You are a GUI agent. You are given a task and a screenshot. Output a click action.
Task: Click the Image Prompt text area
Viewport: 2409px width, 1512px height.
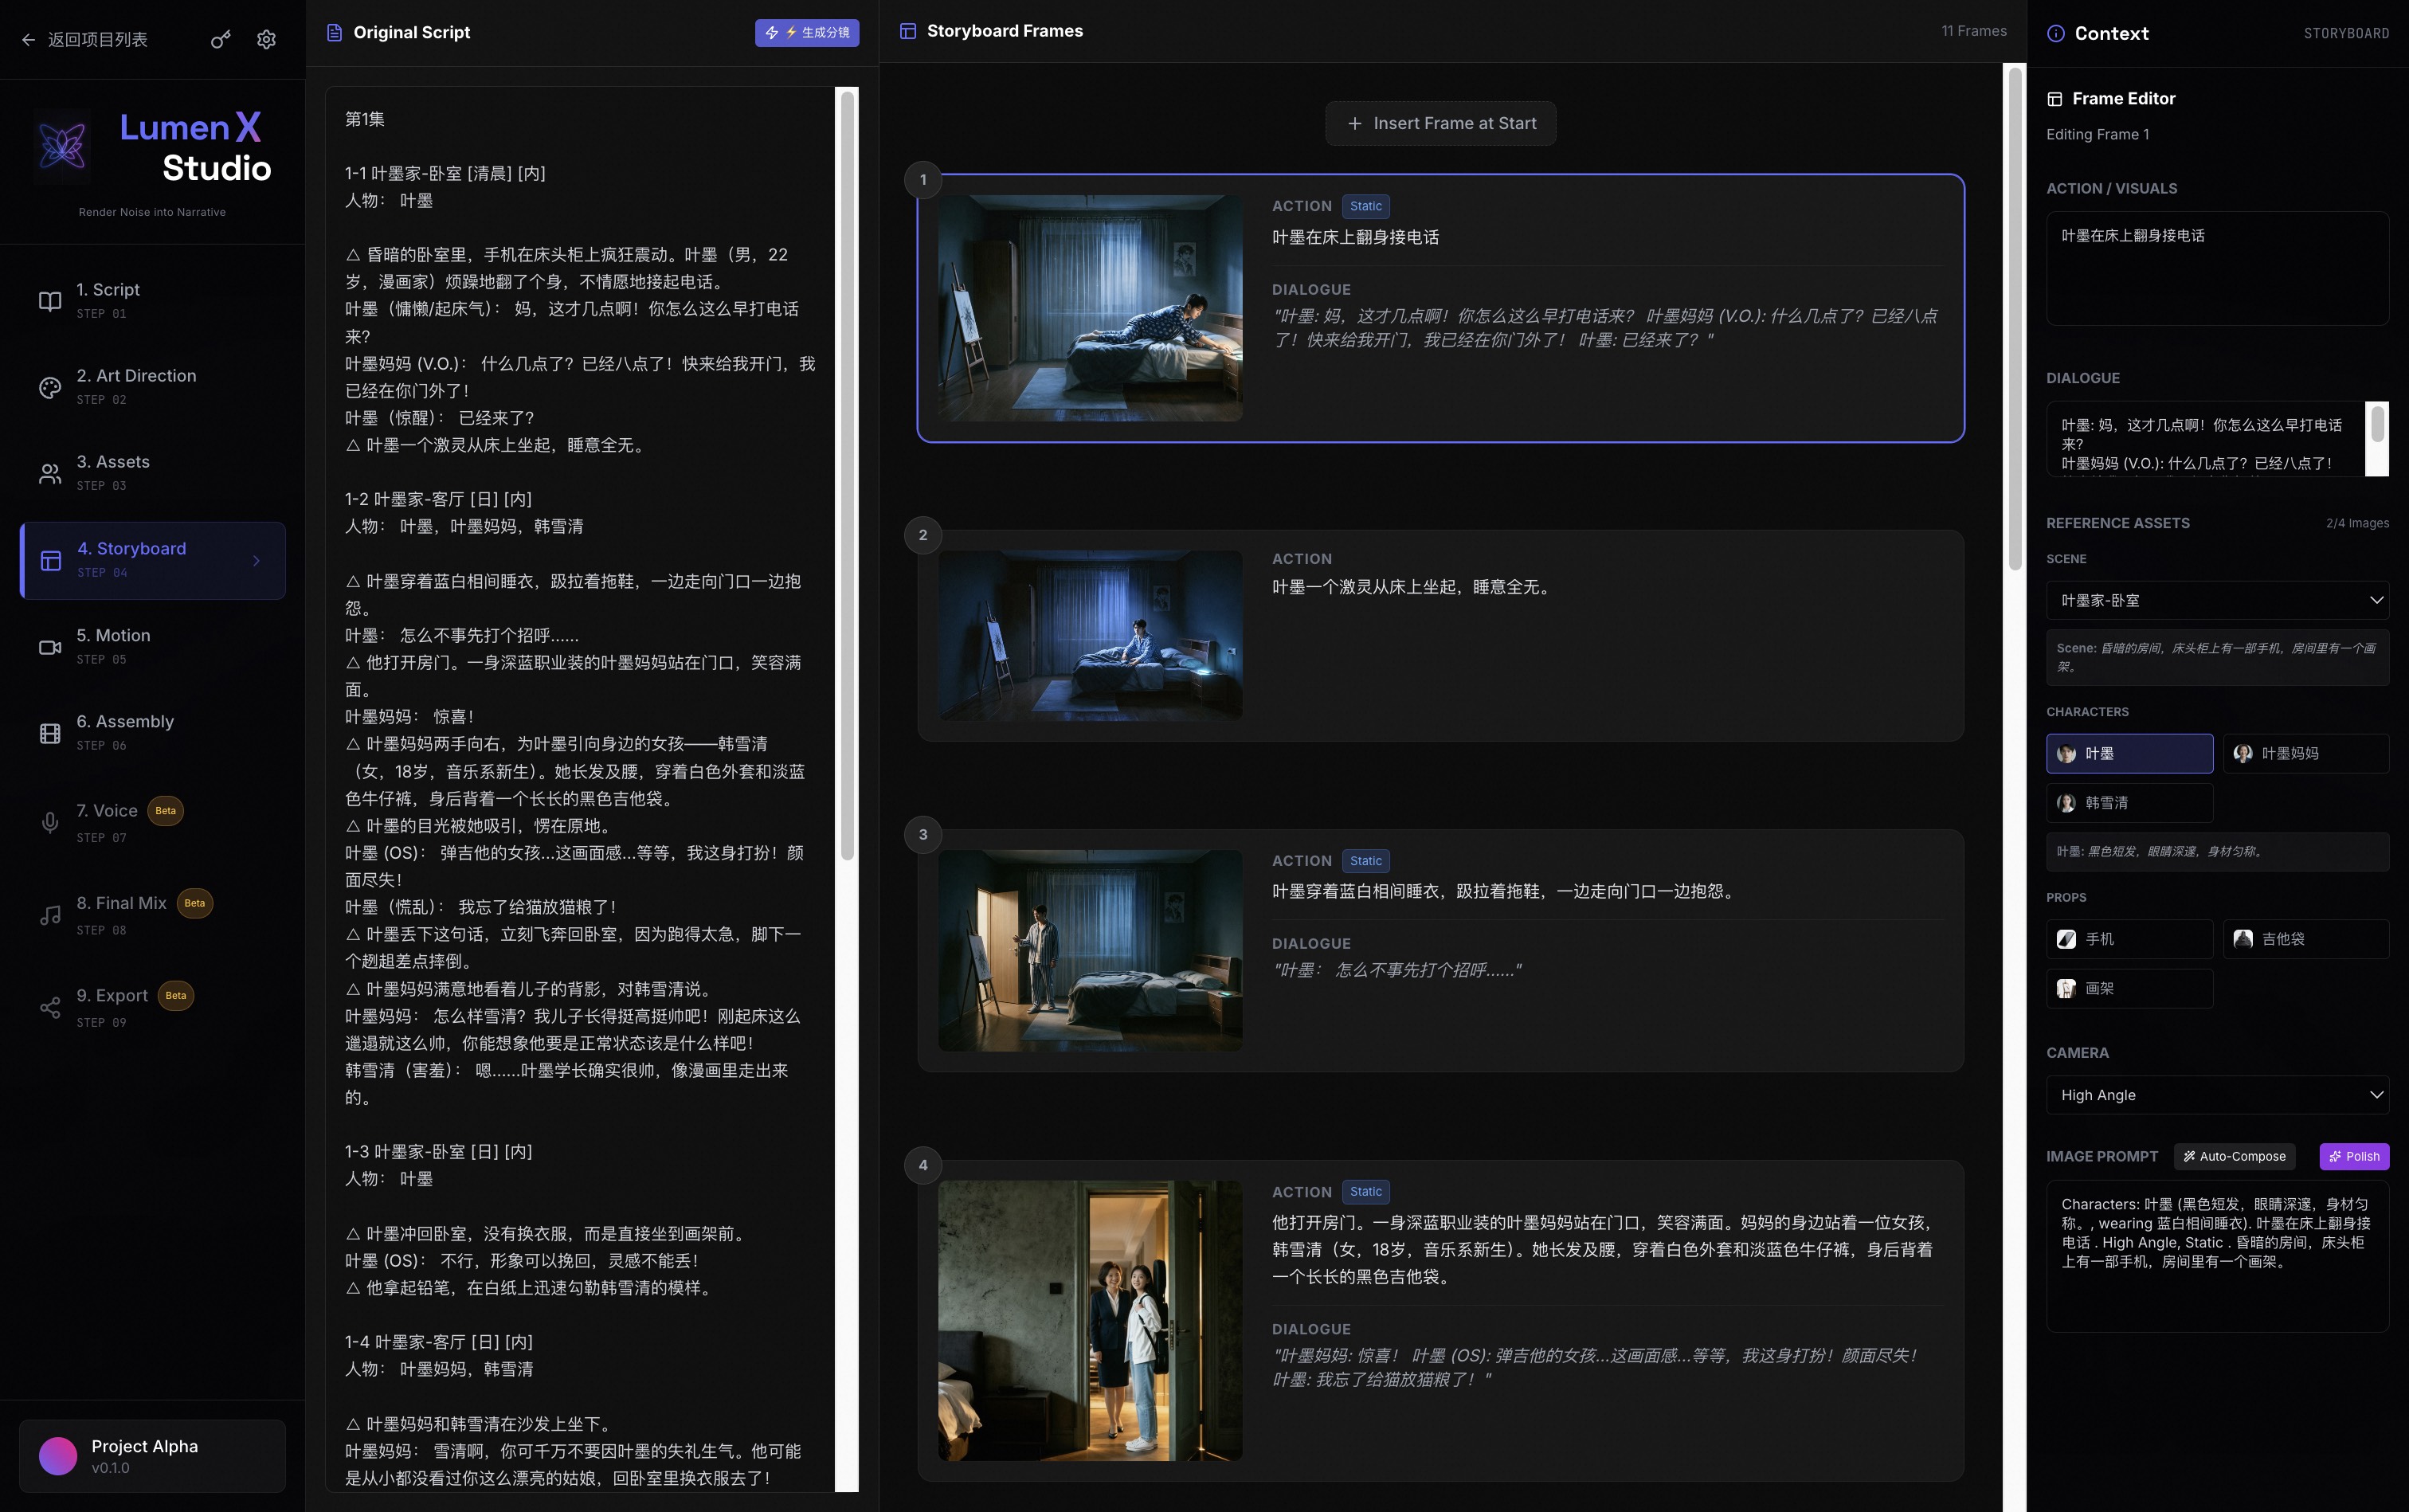click(2217, 1256)
